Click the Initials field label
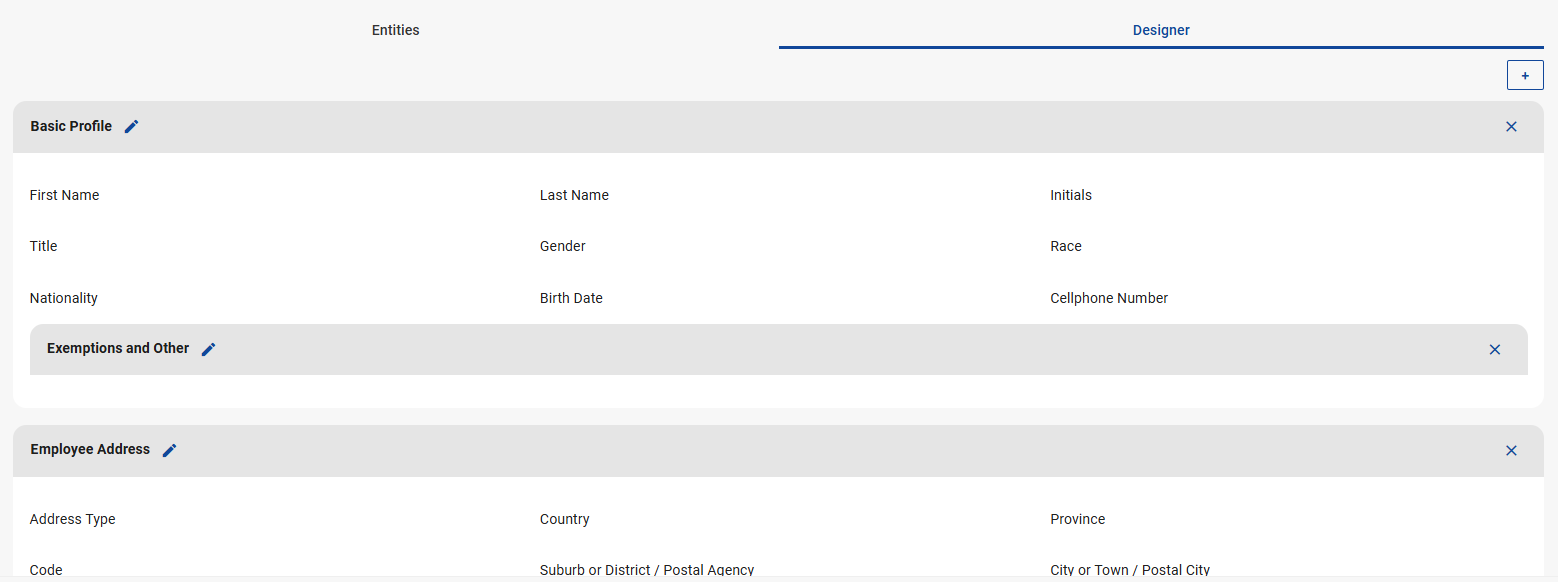 click(x=1071, y=195)
